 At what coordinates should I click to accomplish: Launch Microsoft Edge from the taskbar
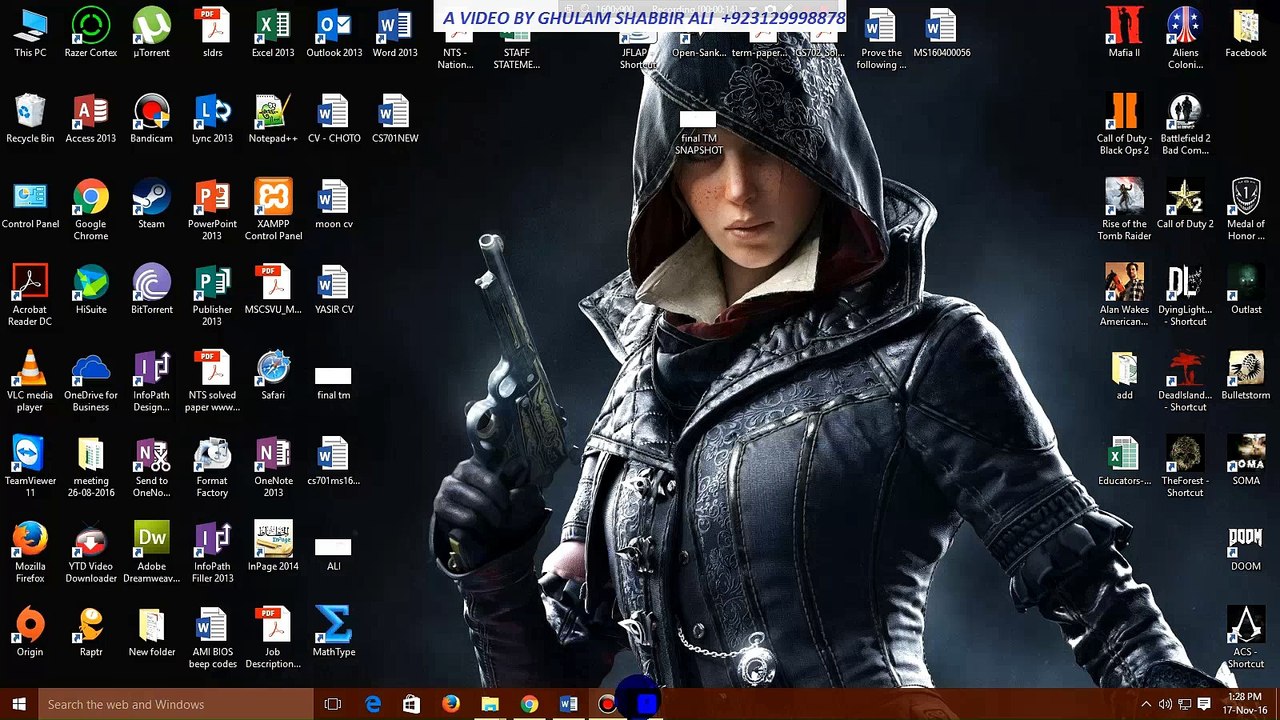click(x=373, y=704)
